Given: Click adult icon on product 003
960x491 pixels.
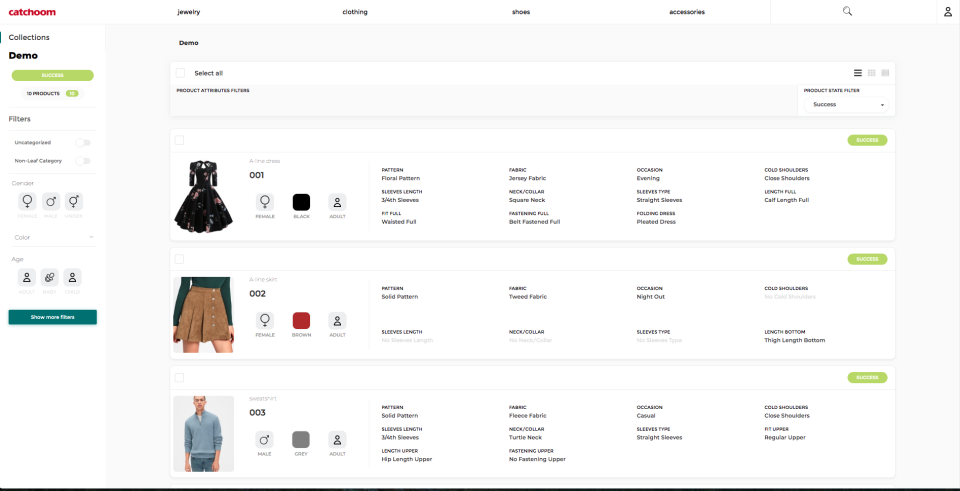Looking at the screenshot, I should (337, 440).
